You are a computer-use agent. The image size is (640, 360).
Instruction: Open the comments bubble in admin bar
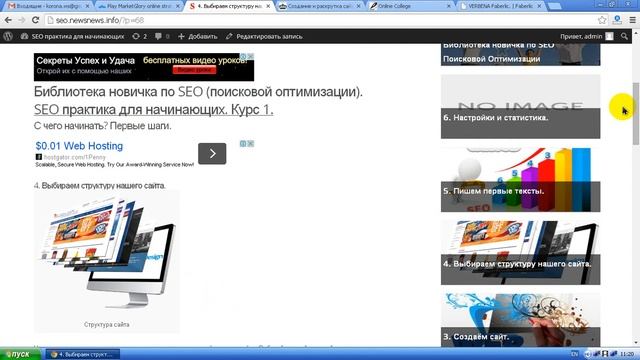pos(162,36)
